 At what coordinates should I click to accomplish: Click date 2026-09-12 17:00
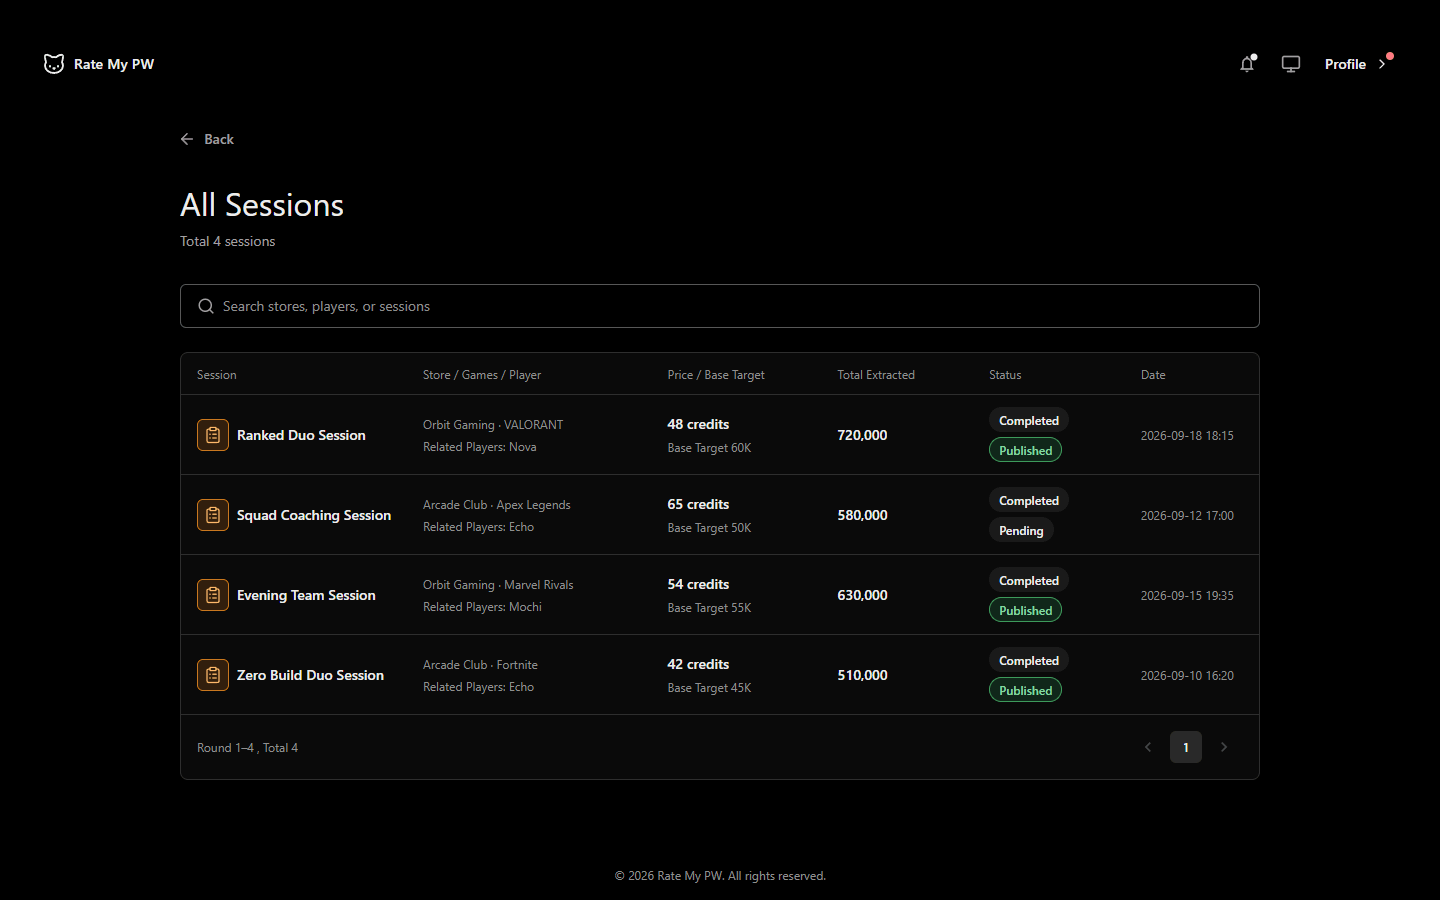tap(1187, 515)
